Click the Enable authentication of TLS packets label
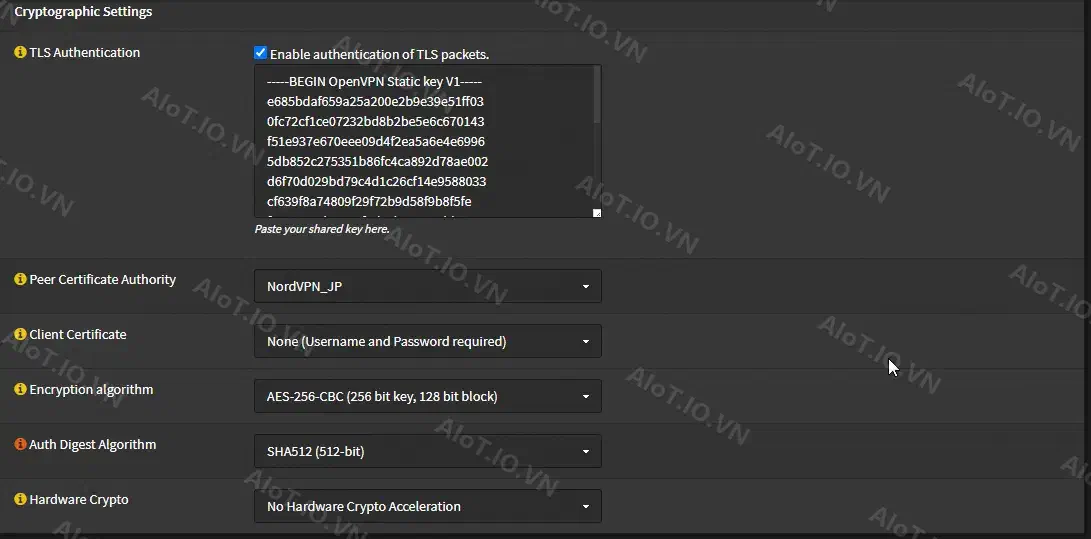The image size is (1091, 539). 379,54
